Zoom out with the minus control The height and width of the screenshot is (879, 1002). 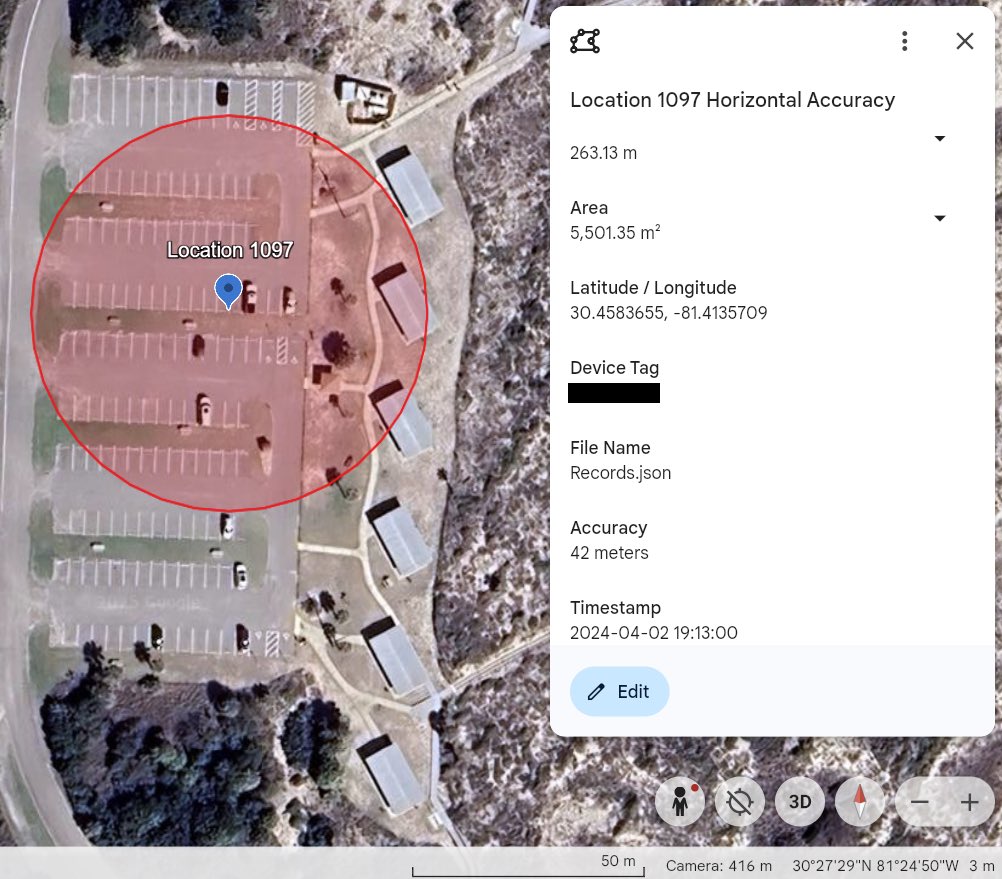(x=919, y=801)
